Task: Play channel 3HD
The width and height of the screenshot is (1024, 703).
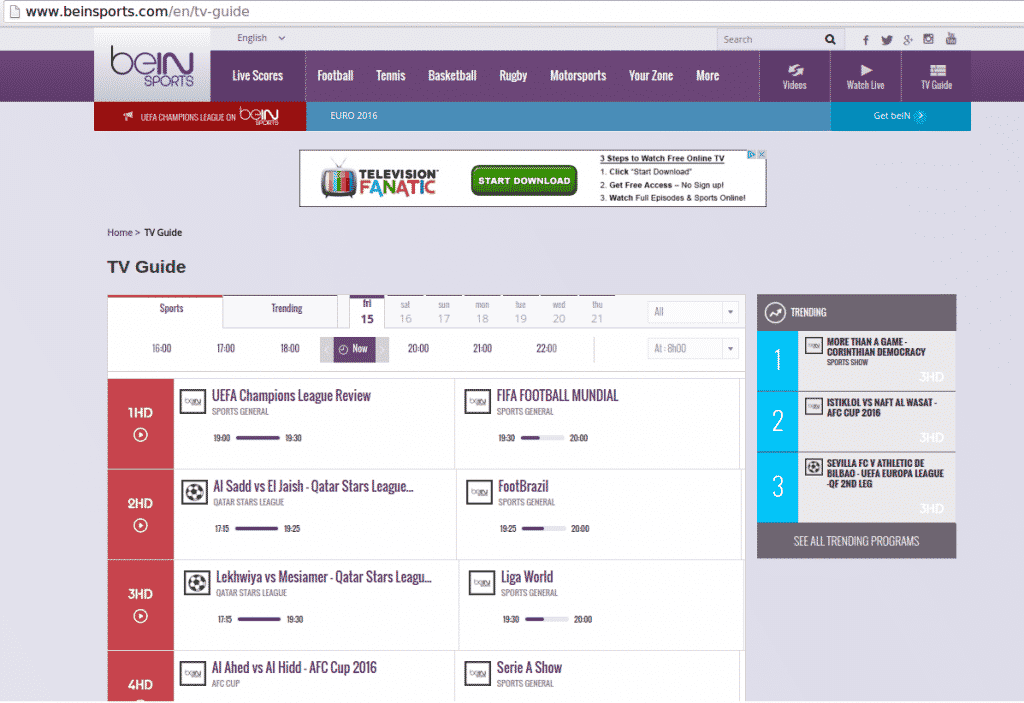Action: click(140, 616)
